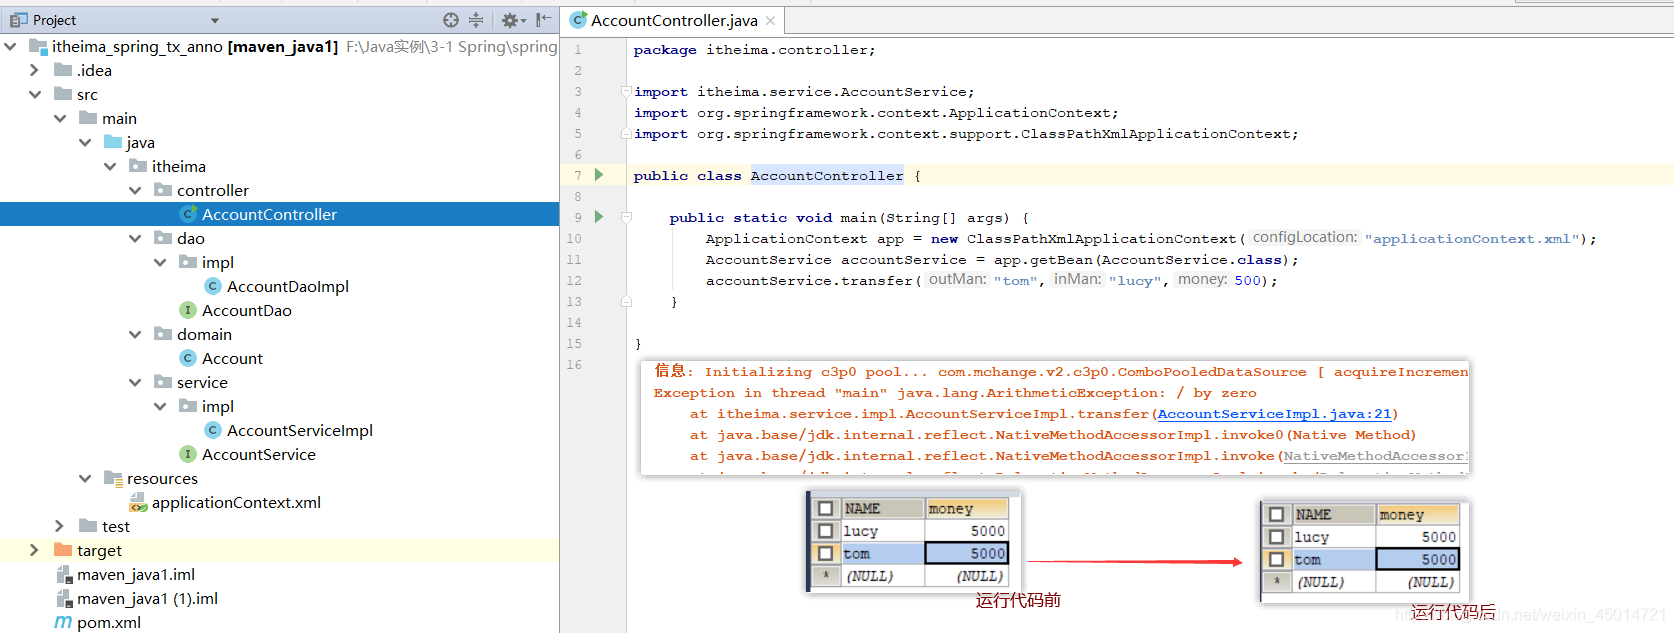Screen dimensions: 1674x633
Task: Click the Collapse All icon in Project panel
Action: (x=476, y=20)
